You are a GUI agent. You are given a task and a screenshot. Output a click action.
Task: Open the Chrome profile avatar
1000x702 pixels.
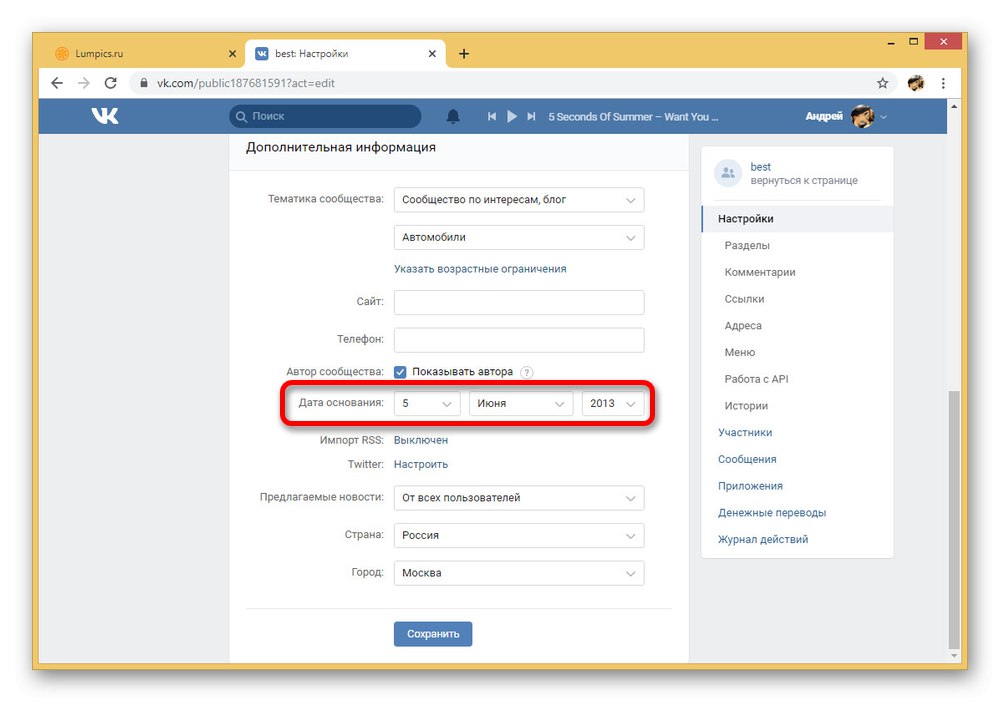point(916,83)
